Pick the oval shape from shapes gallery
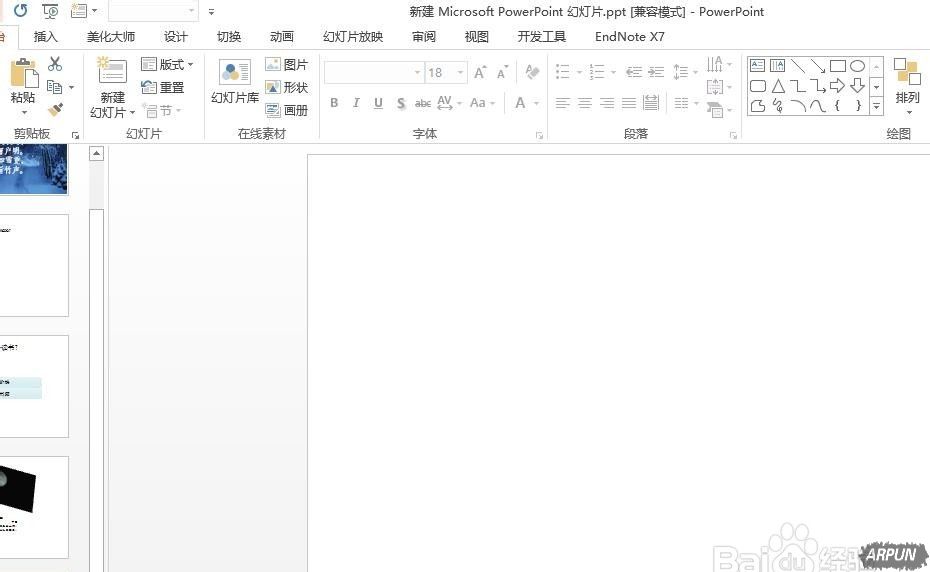Viewport: 930px width, 572px height. pos(857,66)
